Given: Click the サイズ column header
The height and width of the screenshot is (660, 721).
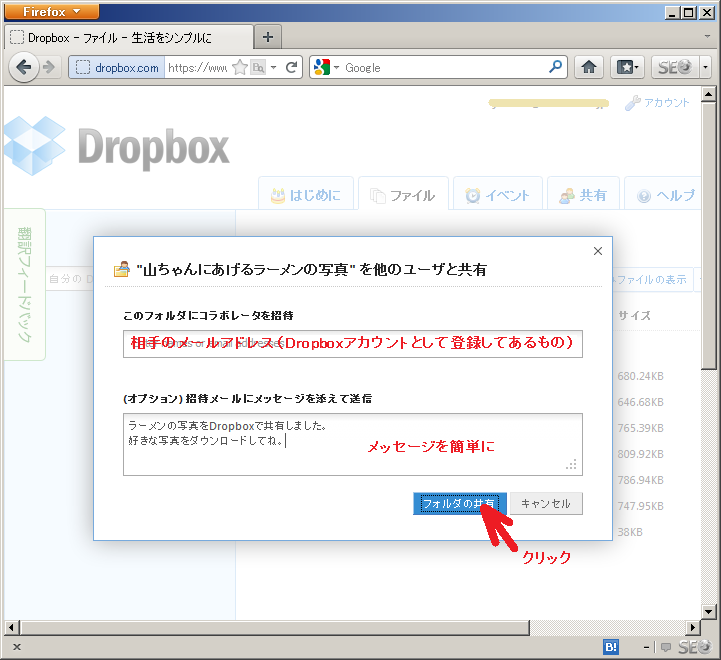Looking at the screenshot, I should [634, 316].
